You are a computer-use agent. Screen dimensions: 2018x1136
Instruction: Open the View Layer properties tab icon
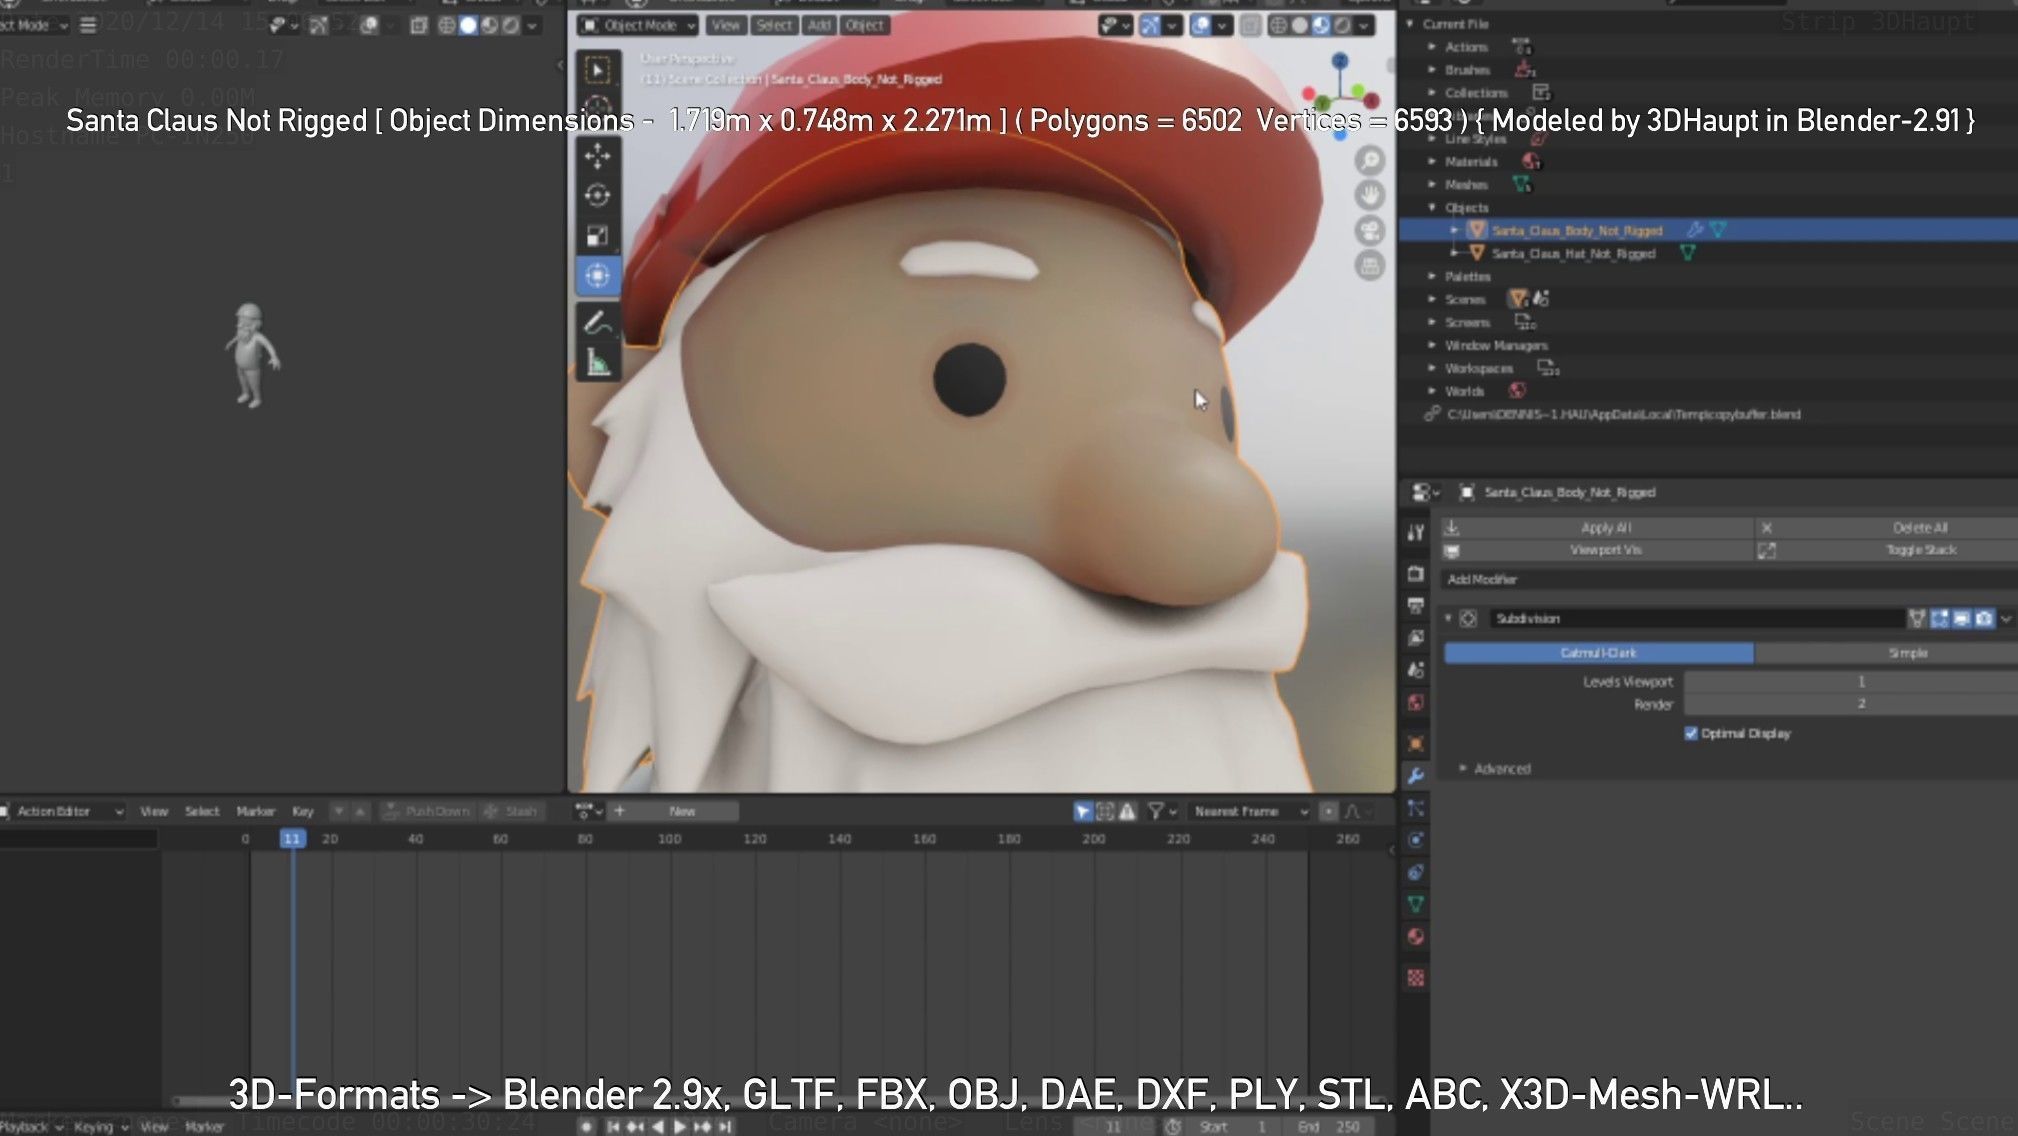(1415, 637)
